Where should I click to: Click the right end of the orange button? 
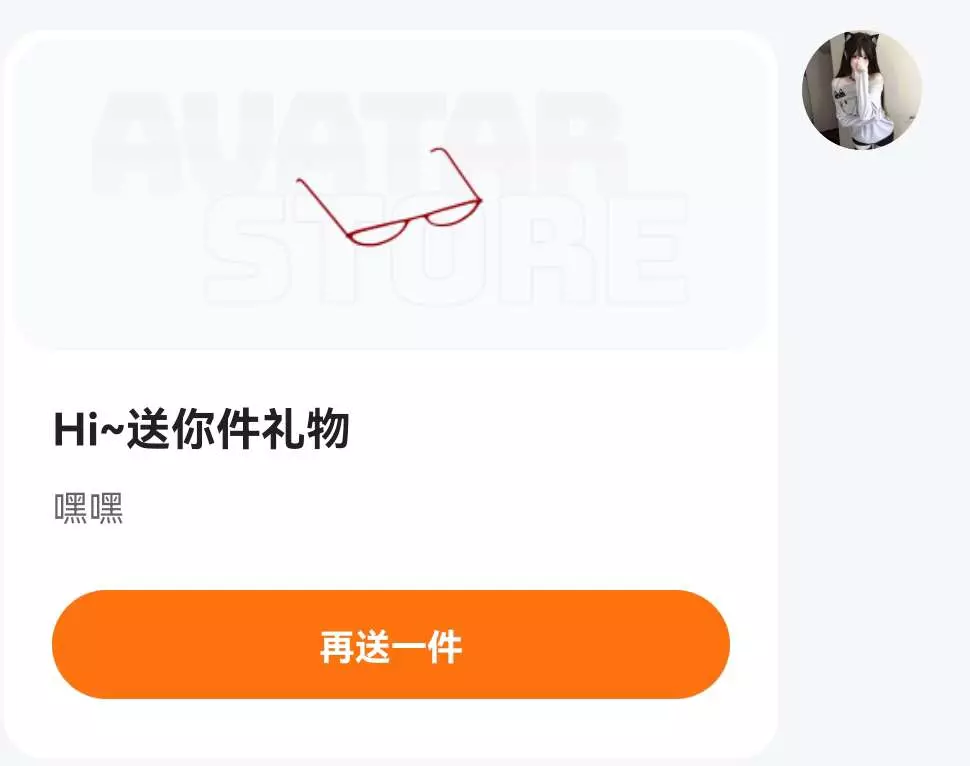click(690, 645)
